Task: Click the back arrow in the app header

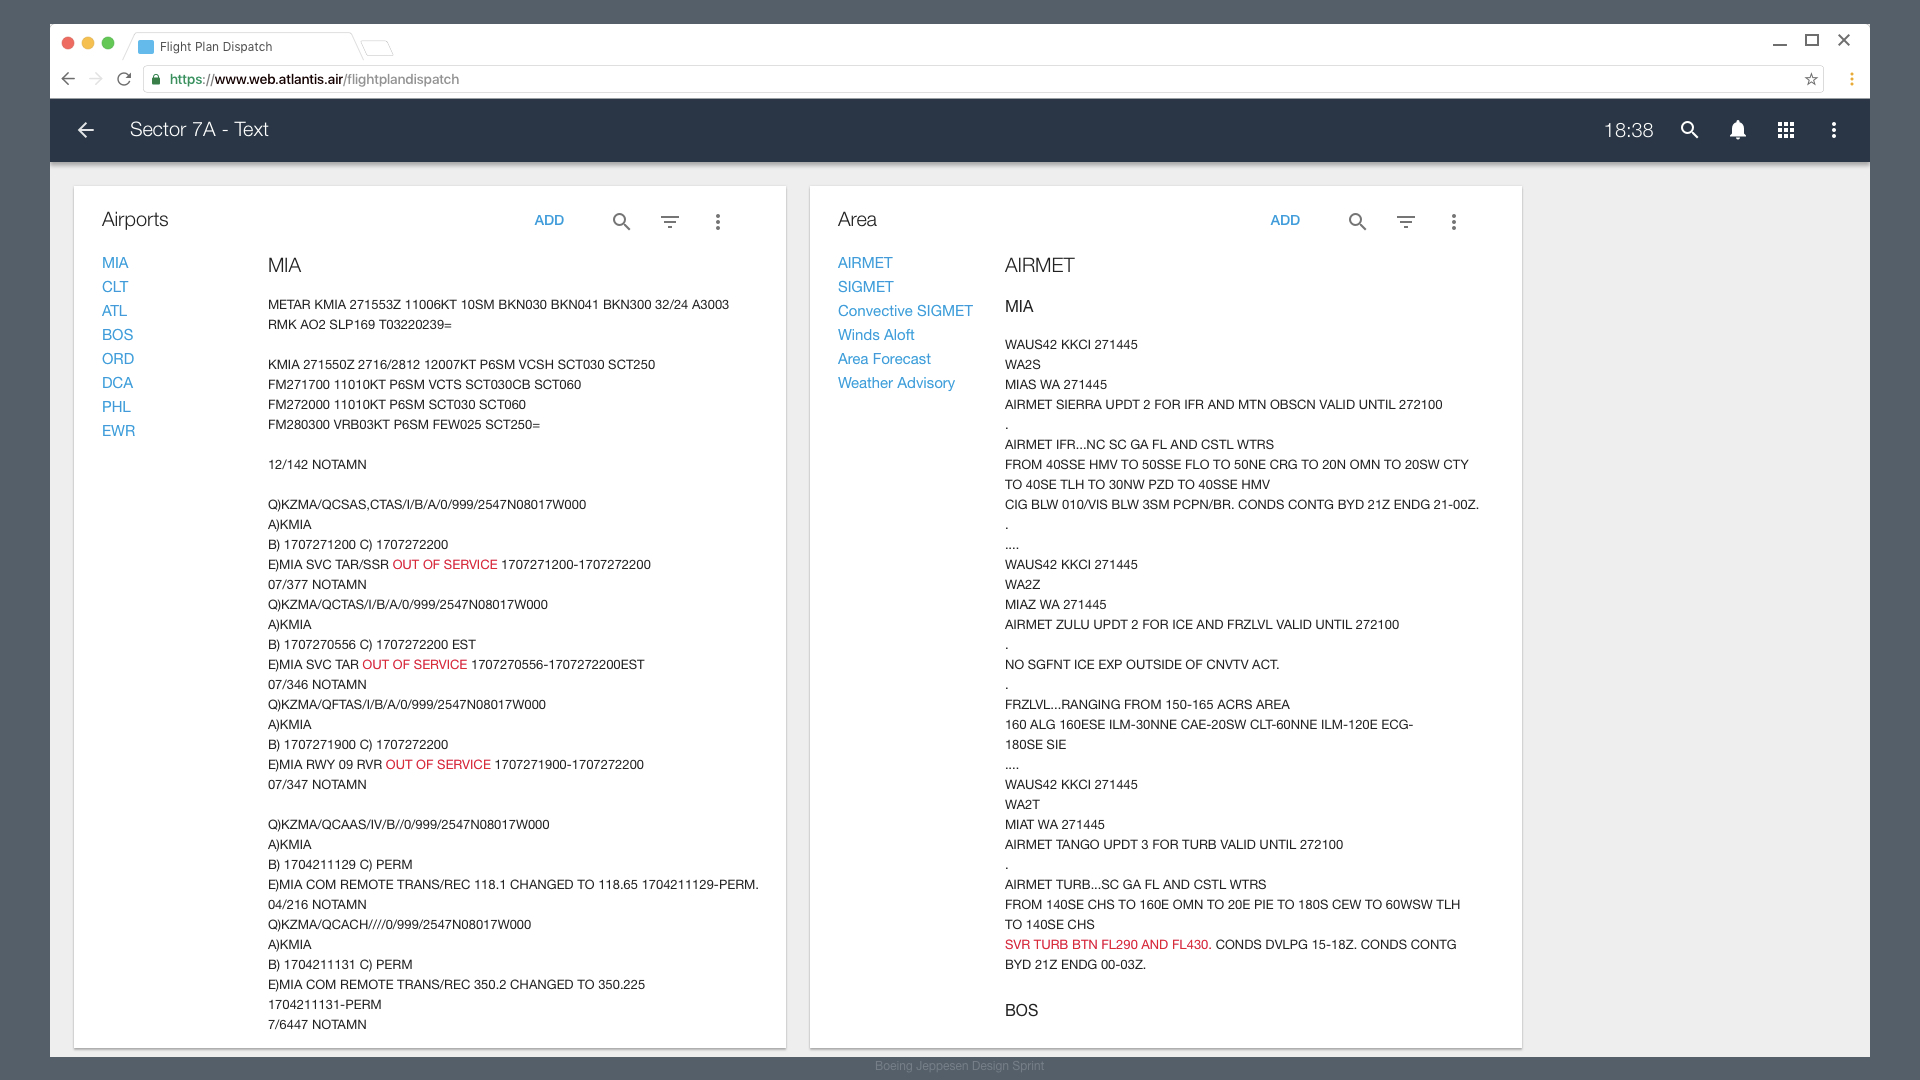Action: (86, 130)
